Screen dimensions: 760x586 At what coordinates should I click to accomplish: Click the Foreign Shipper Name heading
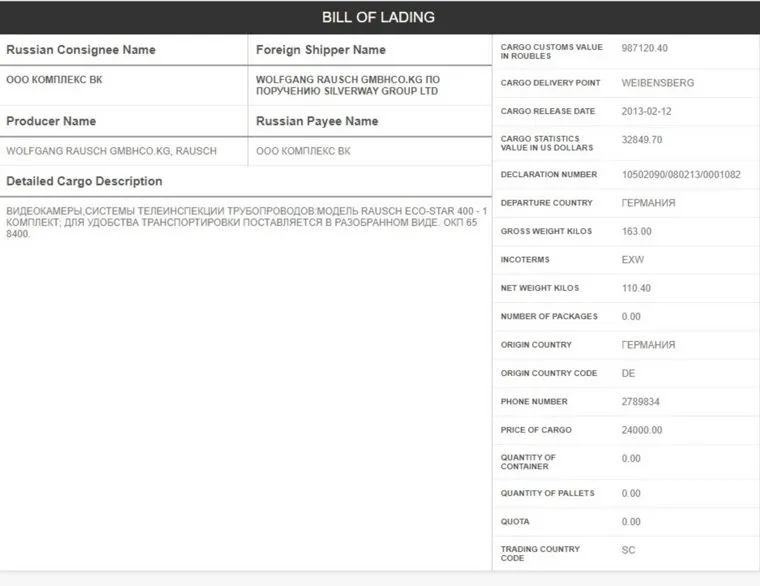(x=320, y=50)
